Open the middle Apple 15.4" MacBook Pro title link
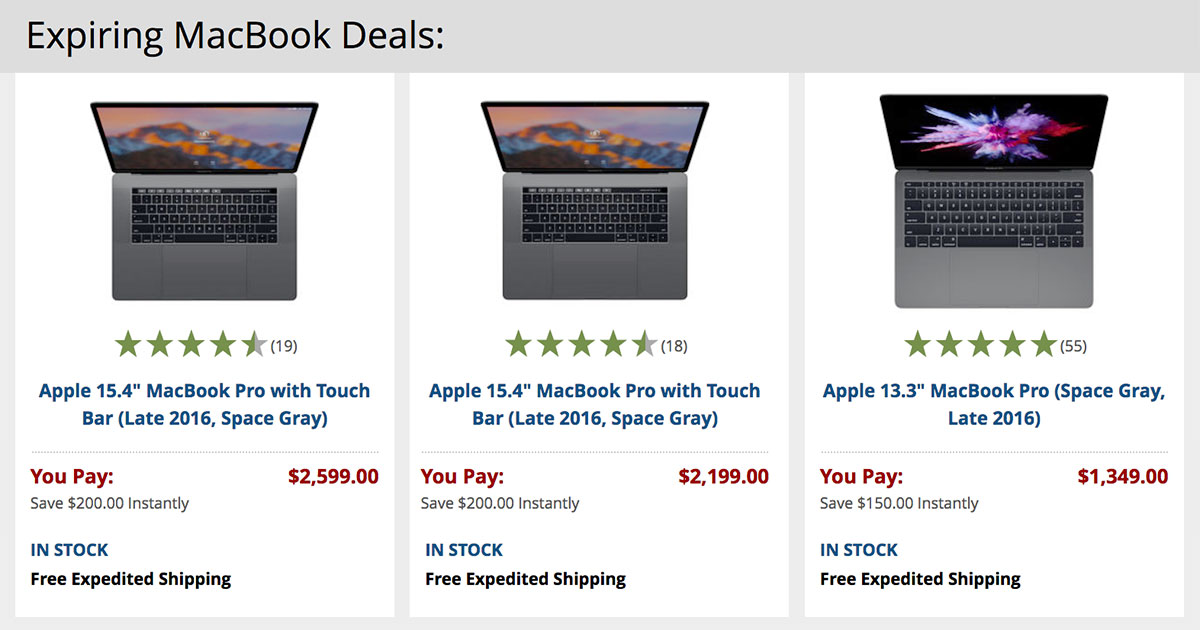Viewport: 1200px width, 630px height. pos(594,404)
